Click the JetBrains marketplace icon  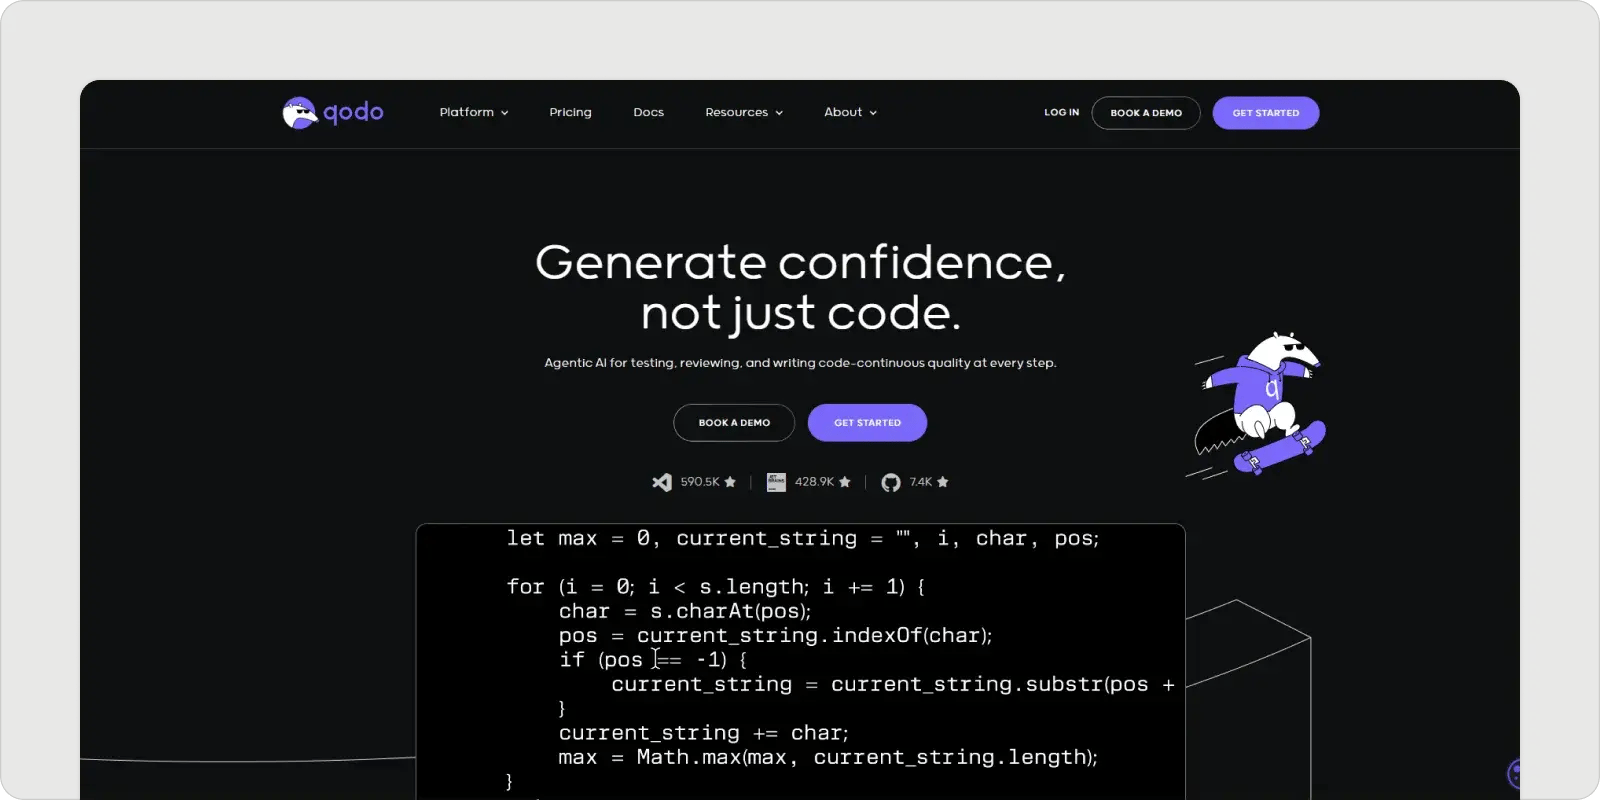pyautogui.click(x=776, y=482)
